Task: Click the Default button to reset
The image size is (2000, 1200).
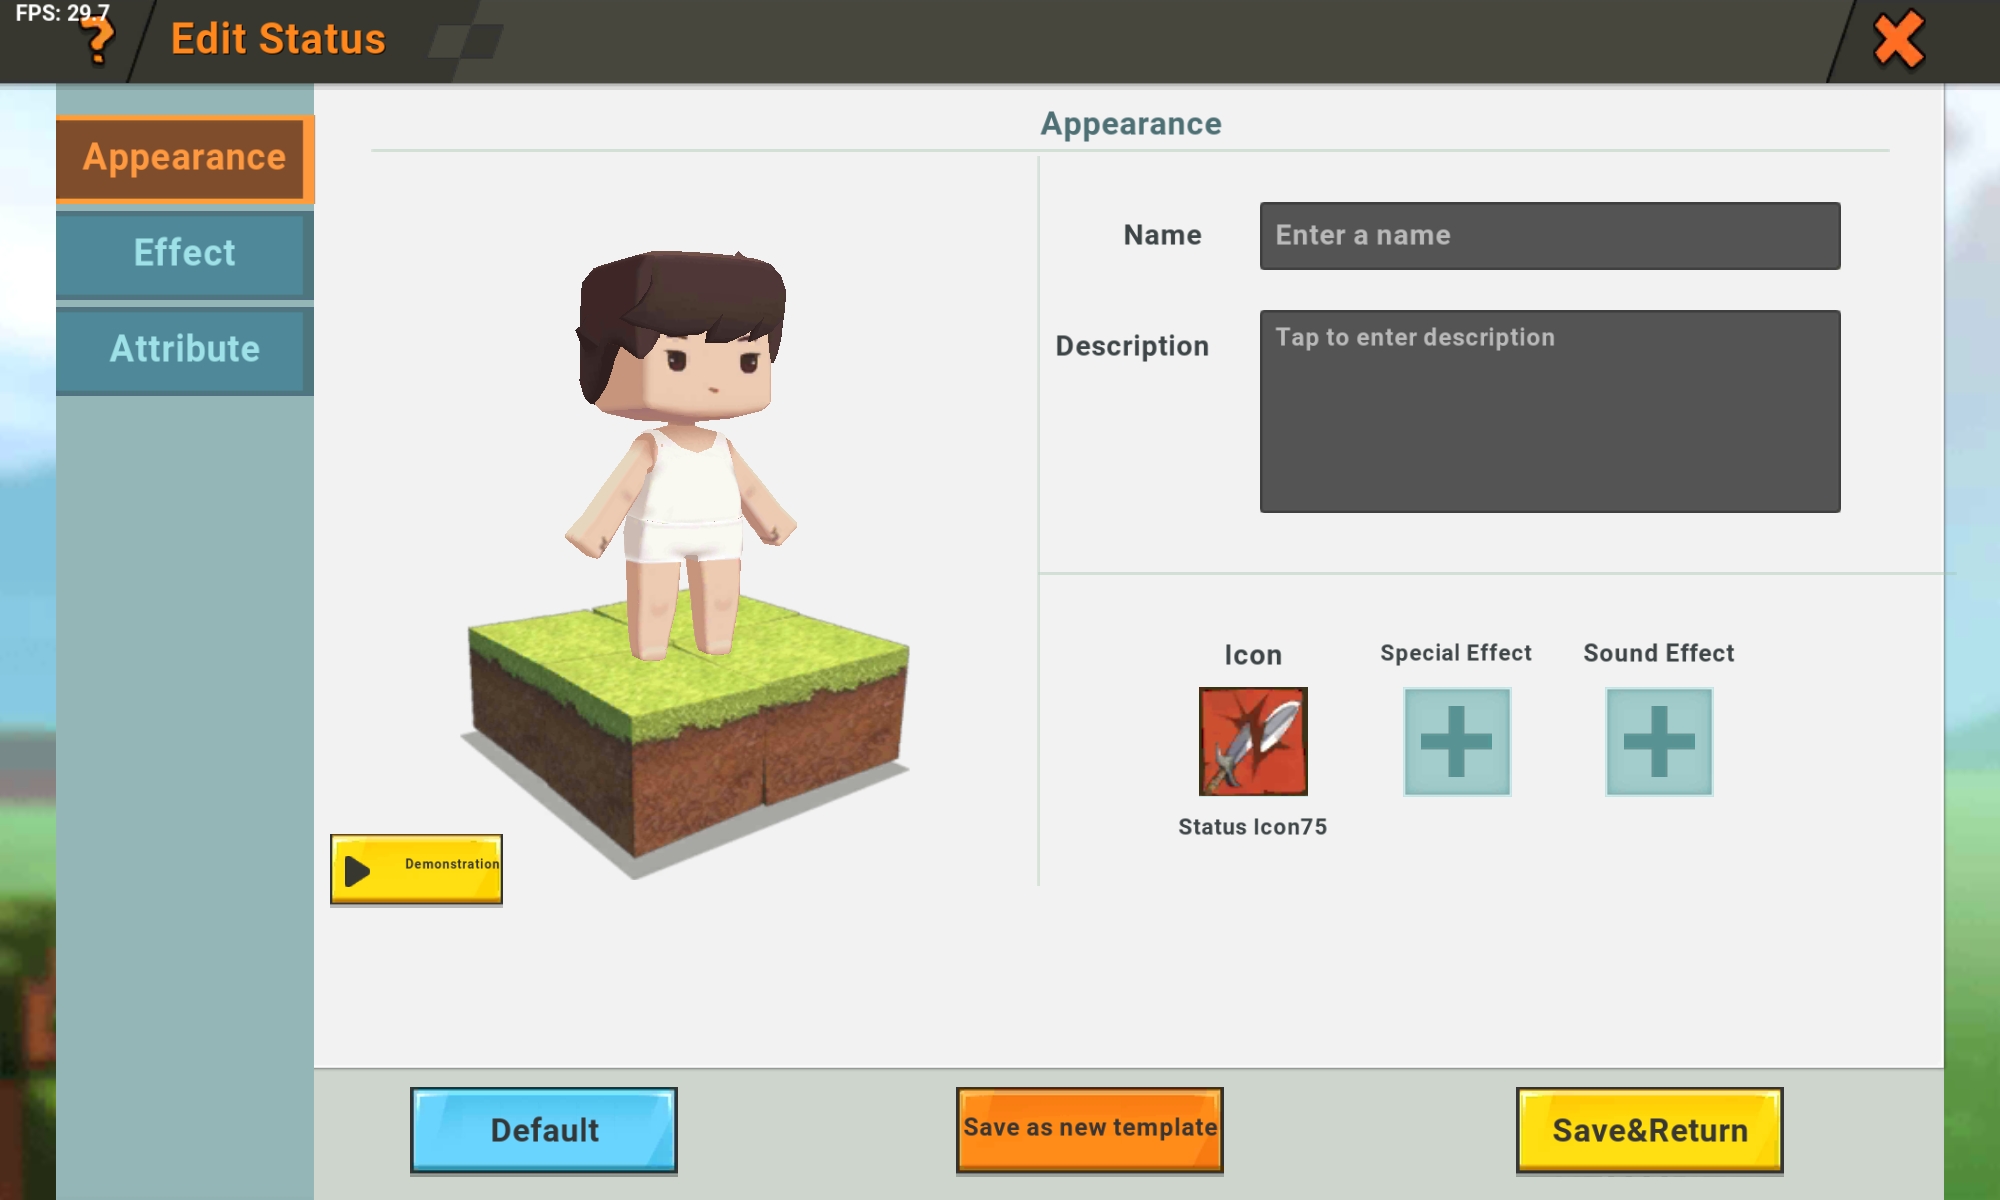Action: coord(544,1129)
